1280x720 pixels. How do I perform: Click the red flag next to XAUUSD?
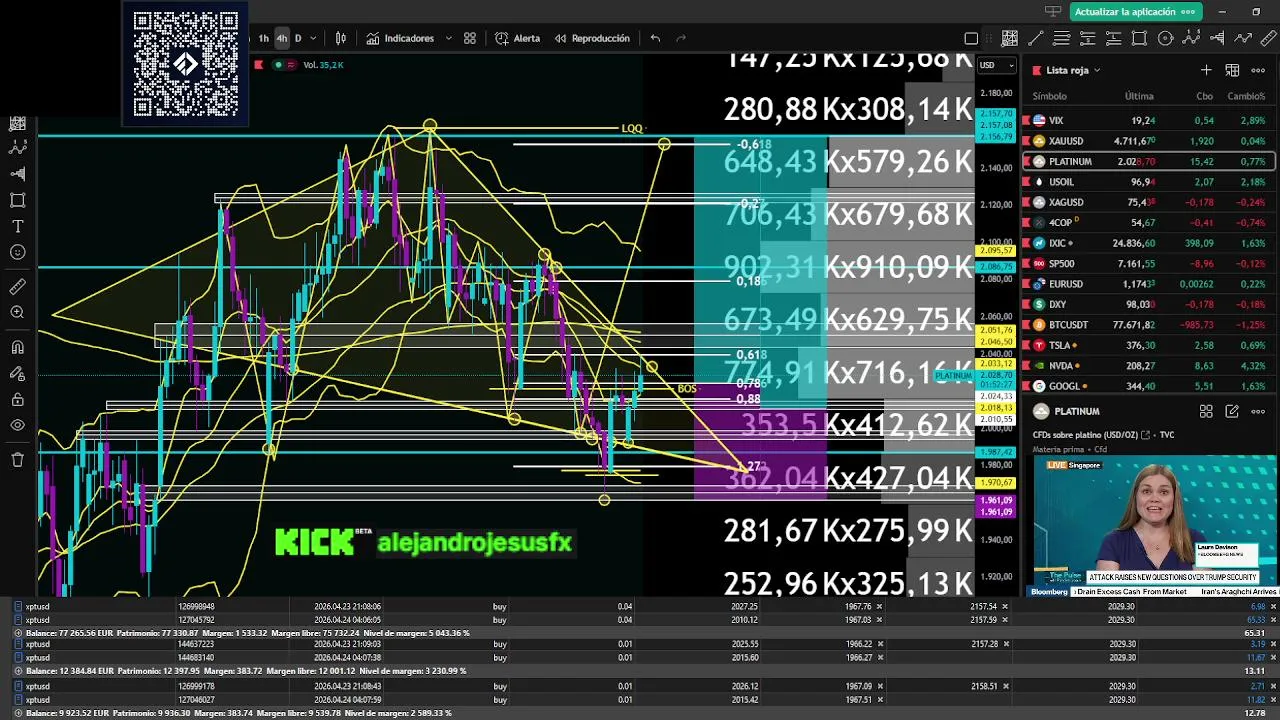tap(1026, 141)
